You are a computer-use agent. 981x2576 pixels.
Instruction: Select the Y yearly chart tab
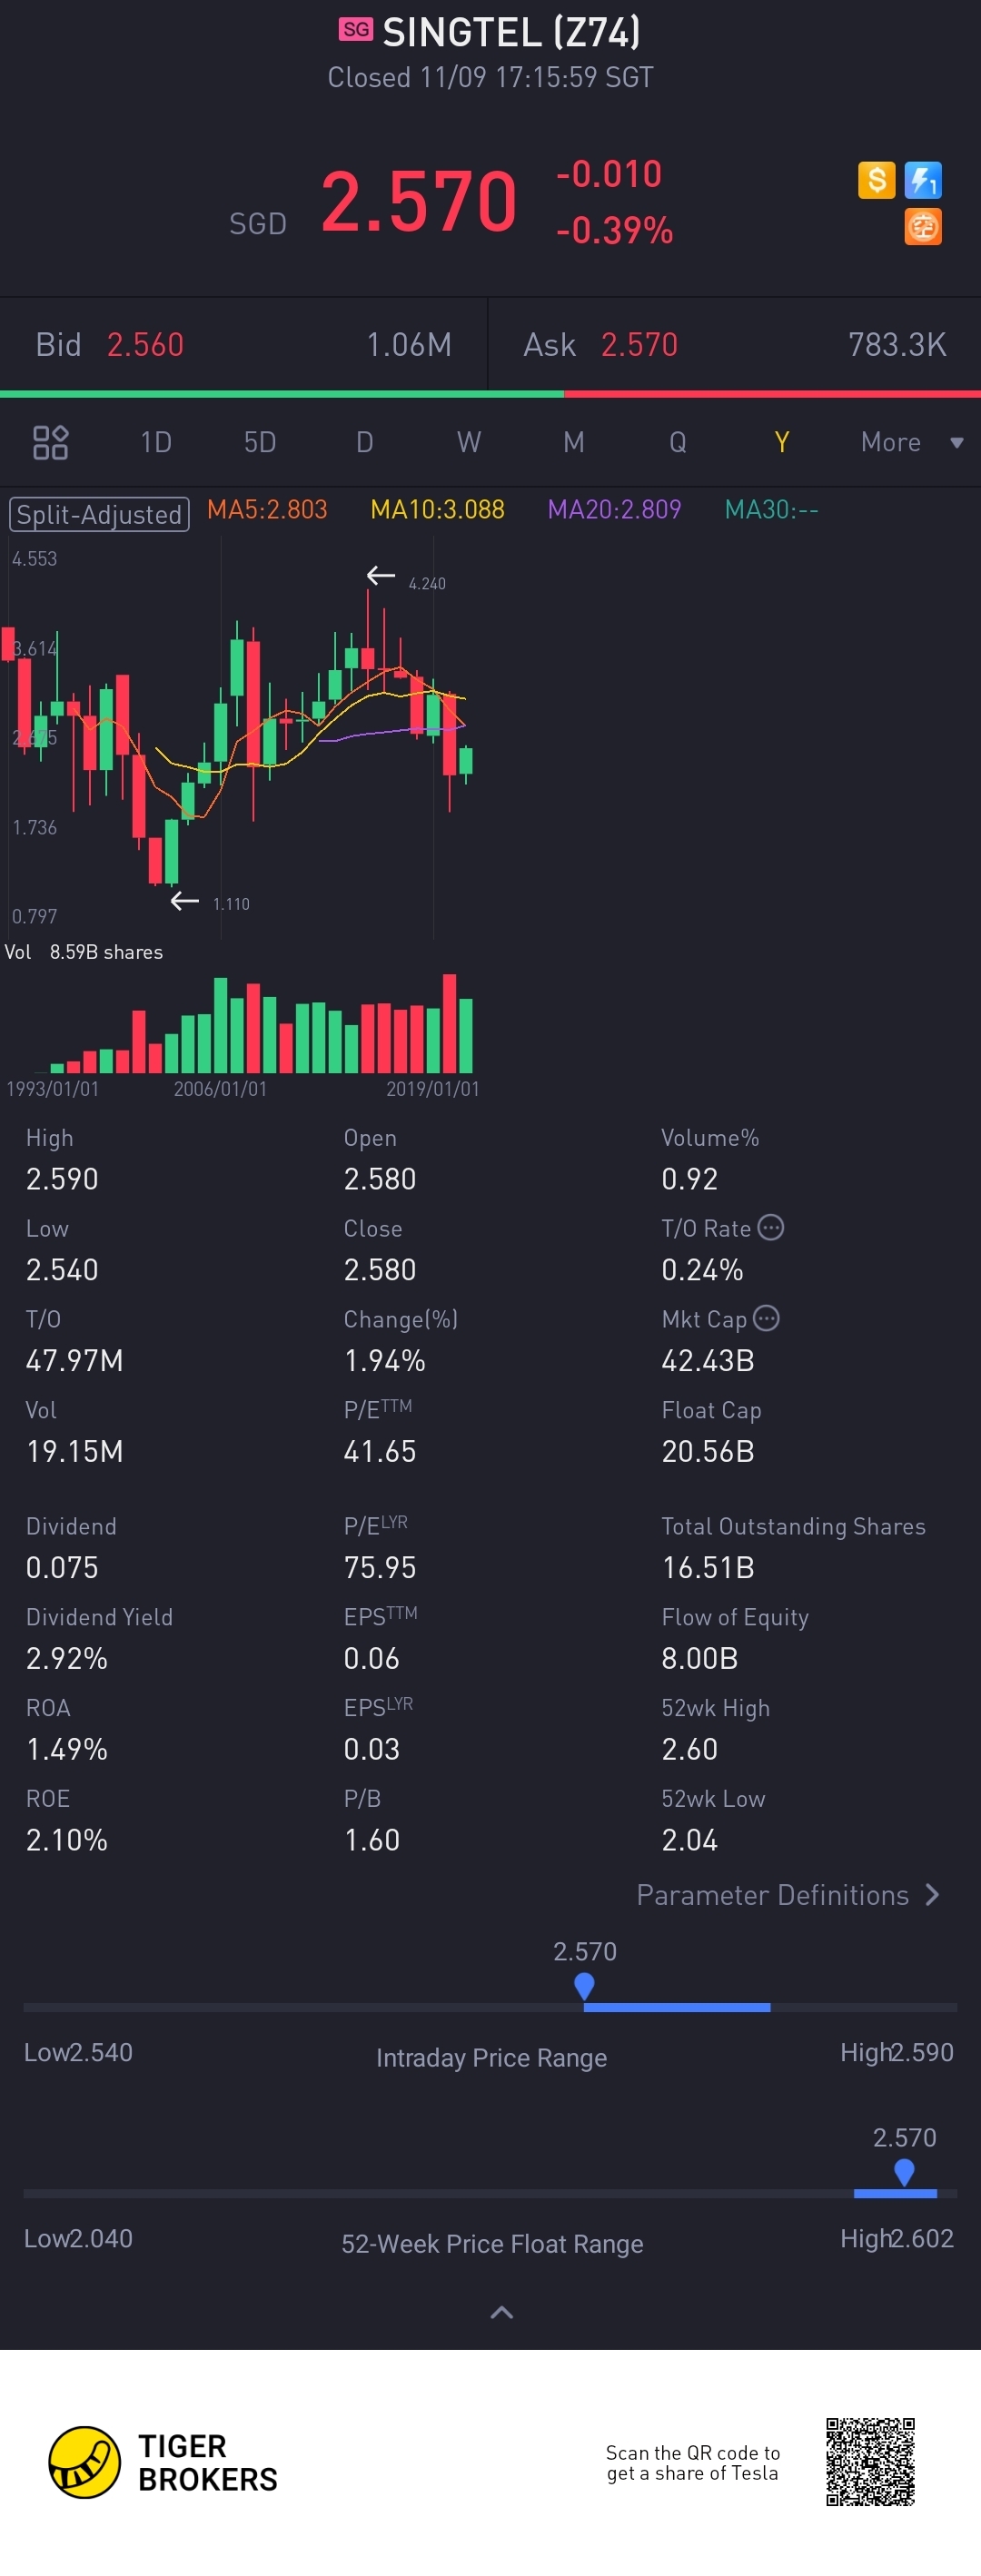[x=782, y=442]
